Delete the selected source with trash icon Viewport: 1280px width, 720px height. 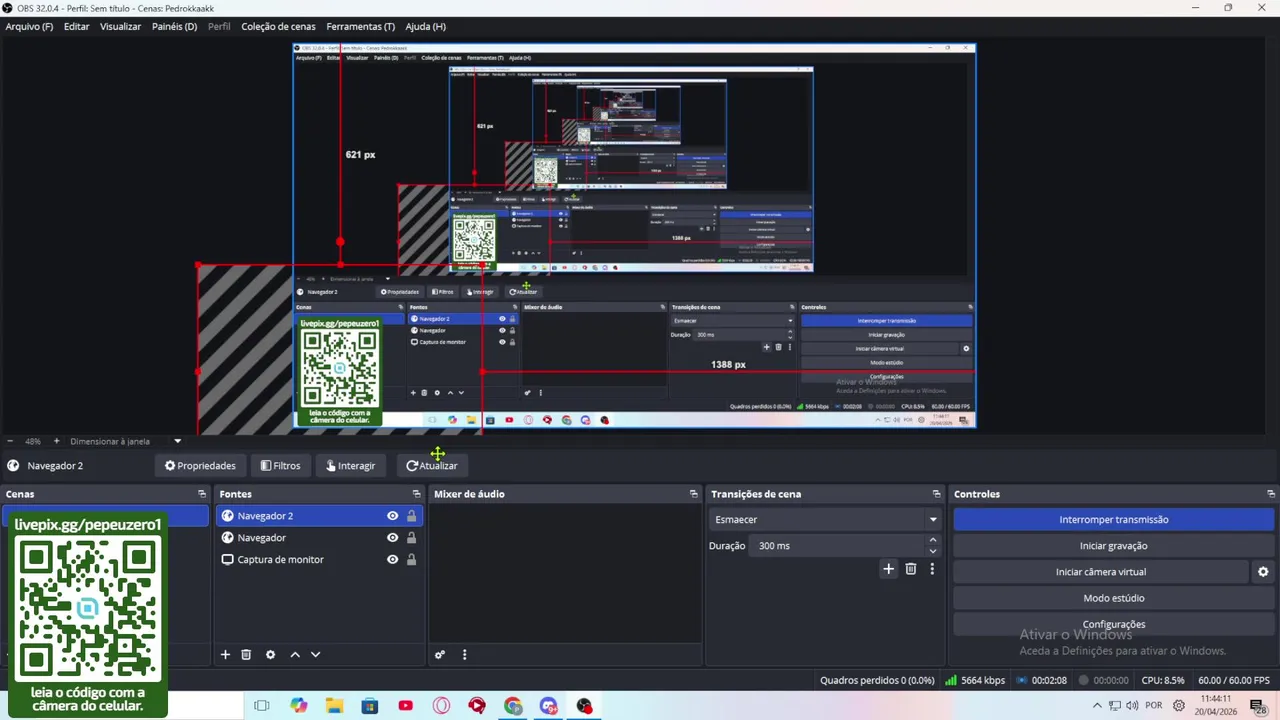click(246, 655)
